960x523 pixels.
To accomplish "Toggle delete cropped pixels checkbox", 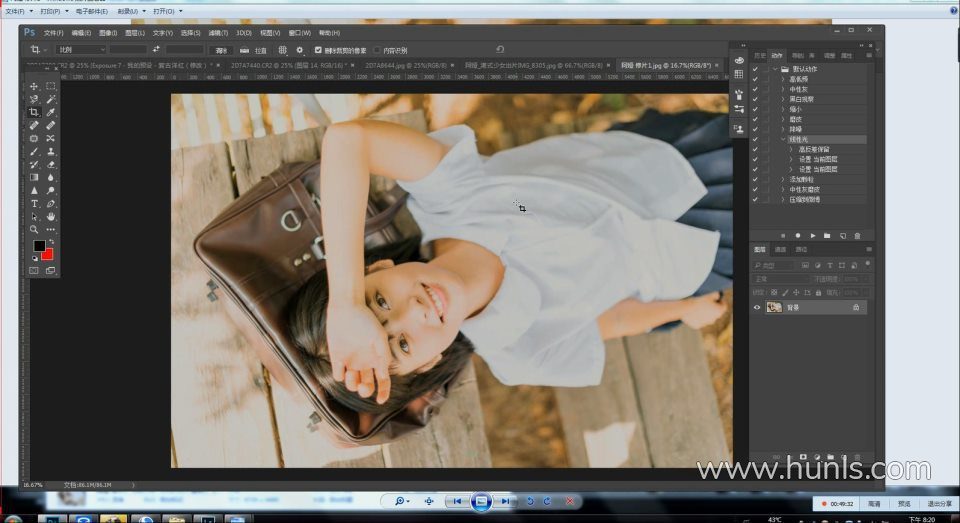I will pos(318,50).
